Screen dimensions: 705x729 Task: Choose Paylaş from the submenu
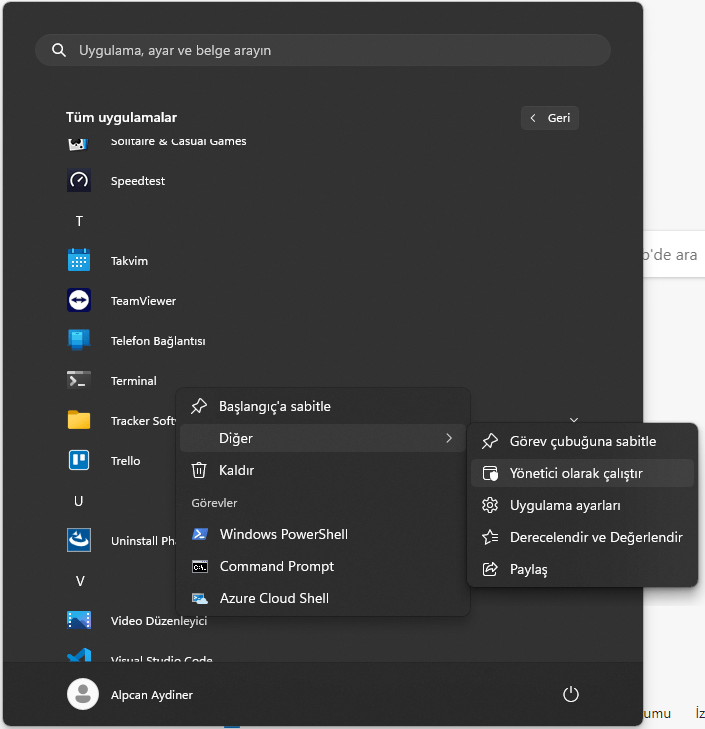coord(582,569)
